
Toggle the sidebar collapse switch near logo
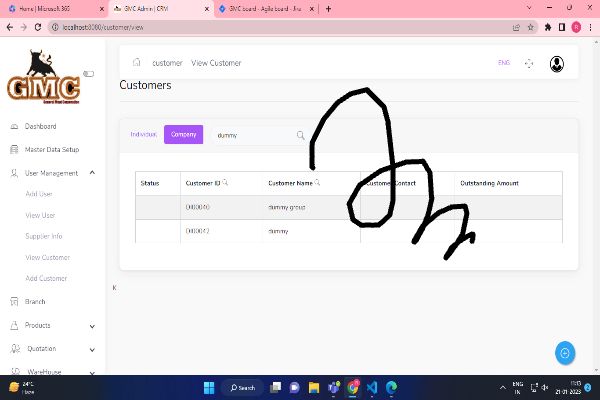click(x=88, y=73)
